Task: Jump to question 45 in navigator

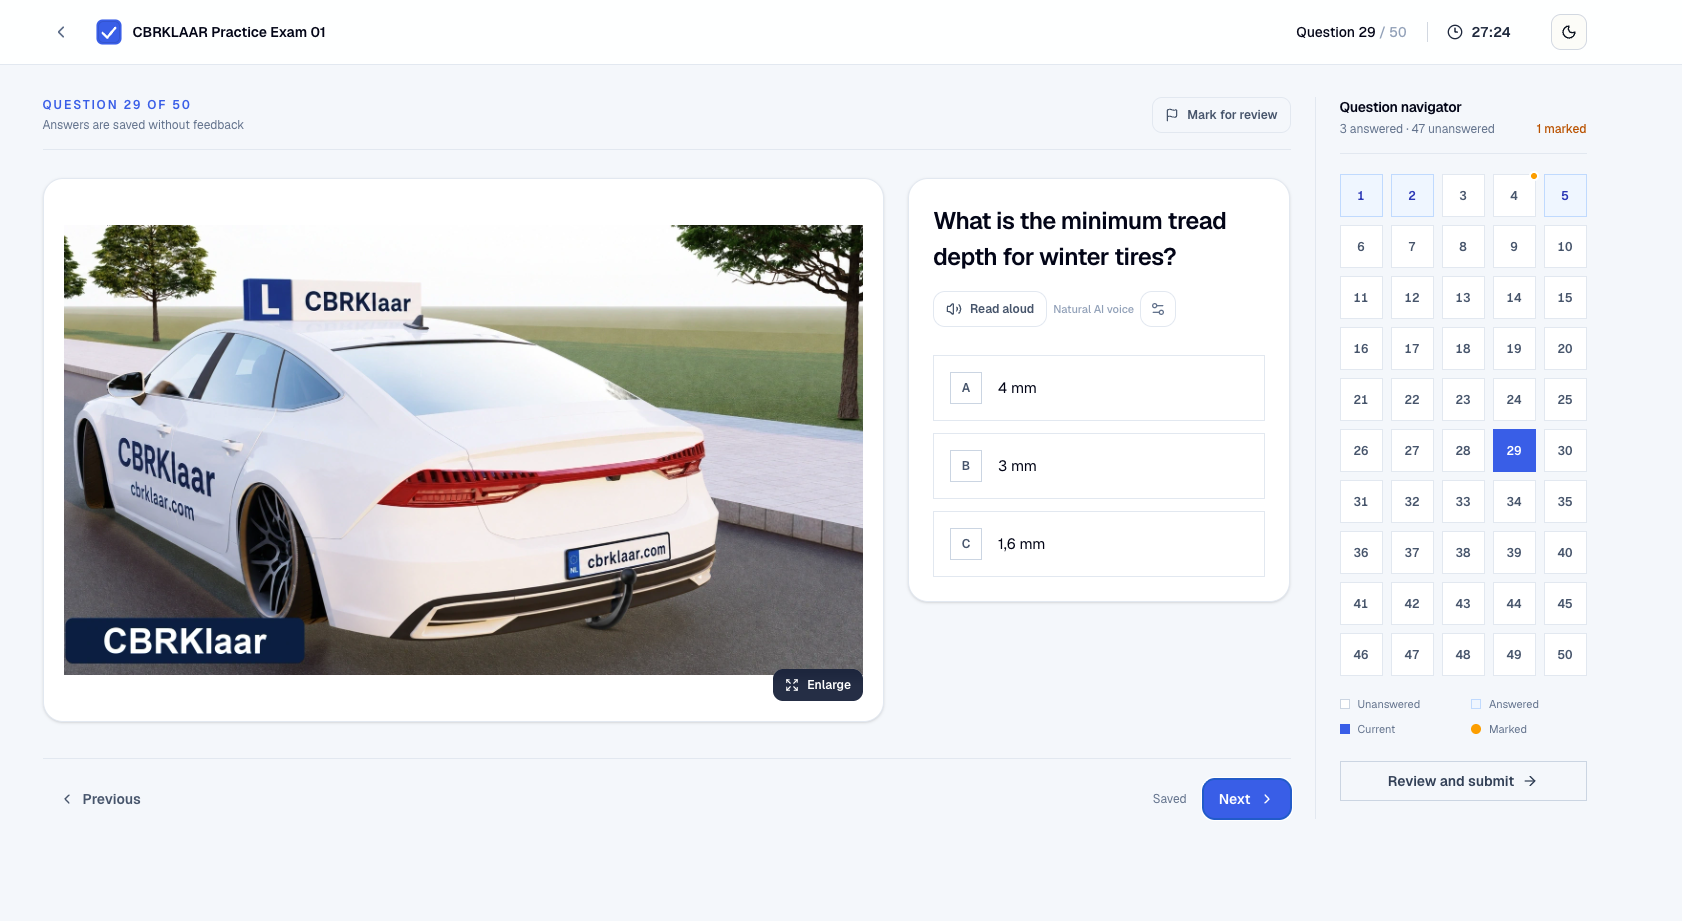Action: (1565, 604)
